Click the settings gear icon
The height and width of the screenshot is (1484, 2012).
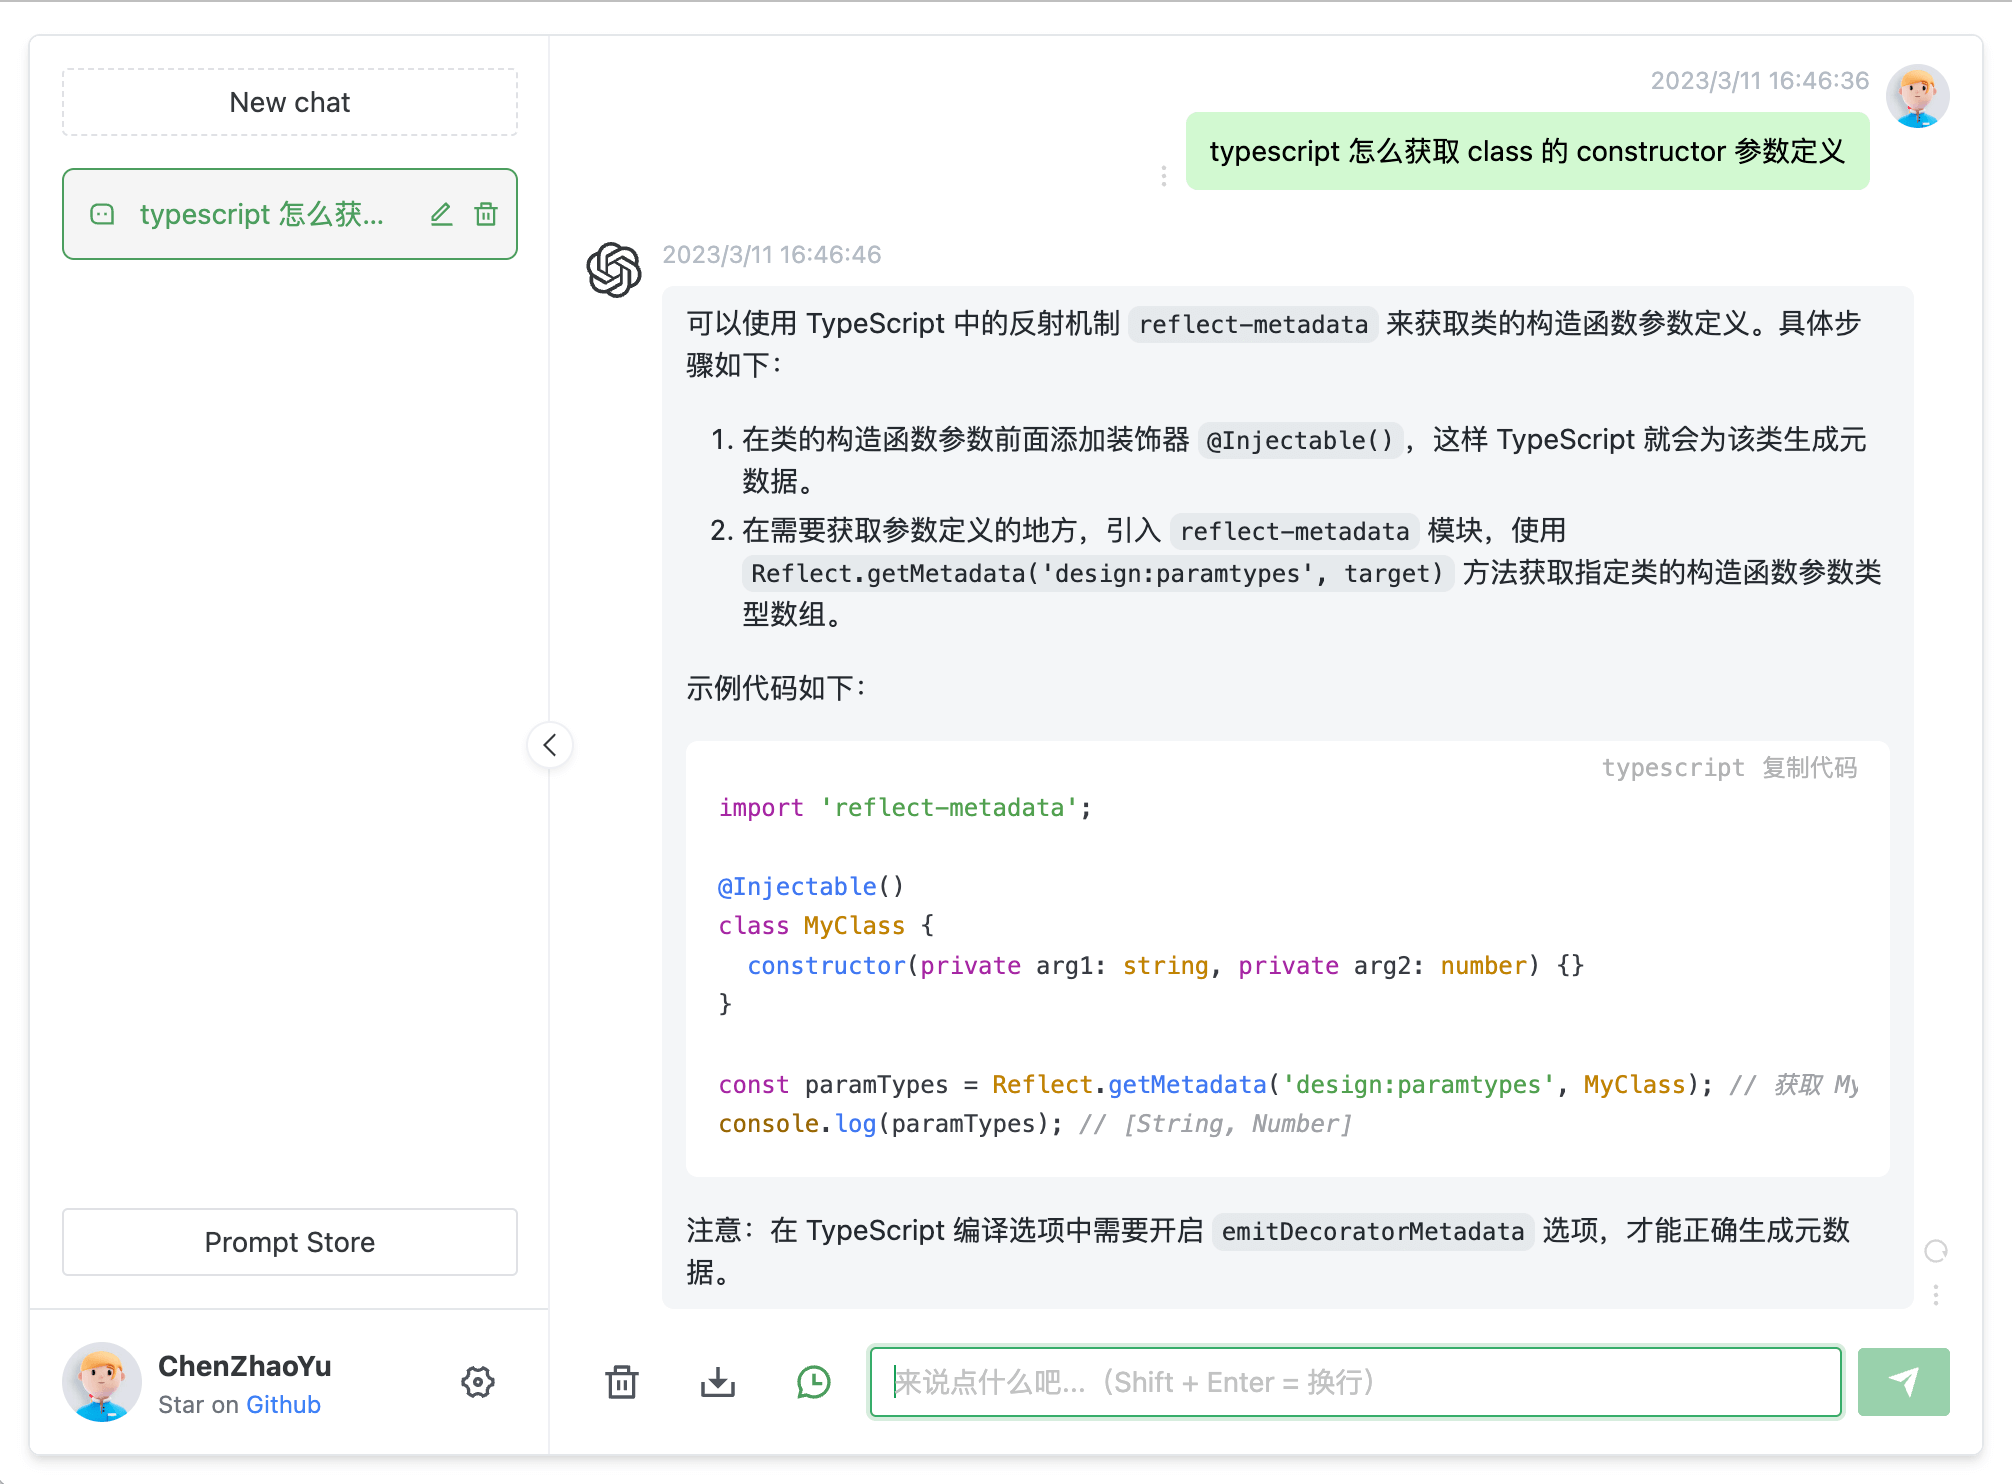click(x=480, y=1382)
